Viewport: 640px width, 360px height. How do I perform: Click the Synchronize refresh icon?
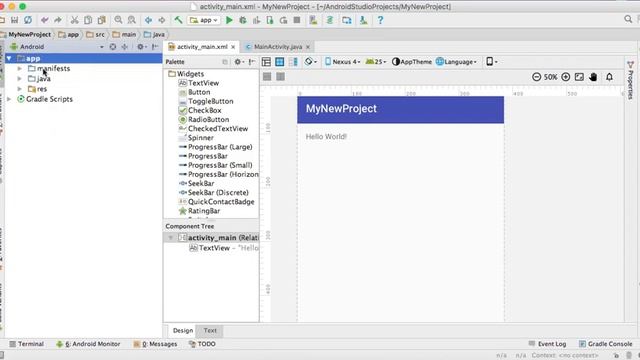[28, 20]
